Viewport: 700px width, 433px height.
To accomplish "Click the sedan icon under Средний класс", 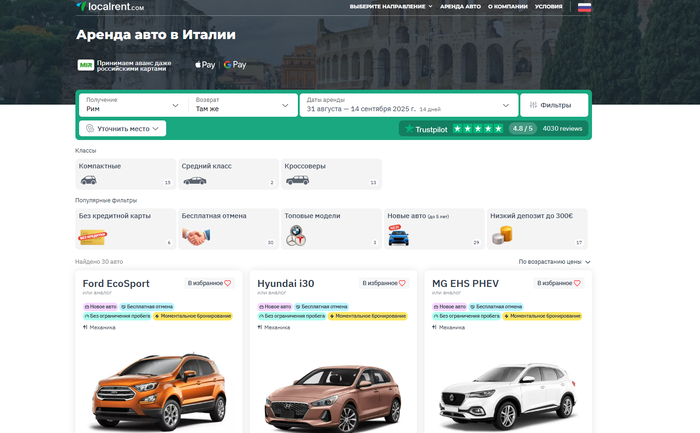I will [x=195, y=181].
